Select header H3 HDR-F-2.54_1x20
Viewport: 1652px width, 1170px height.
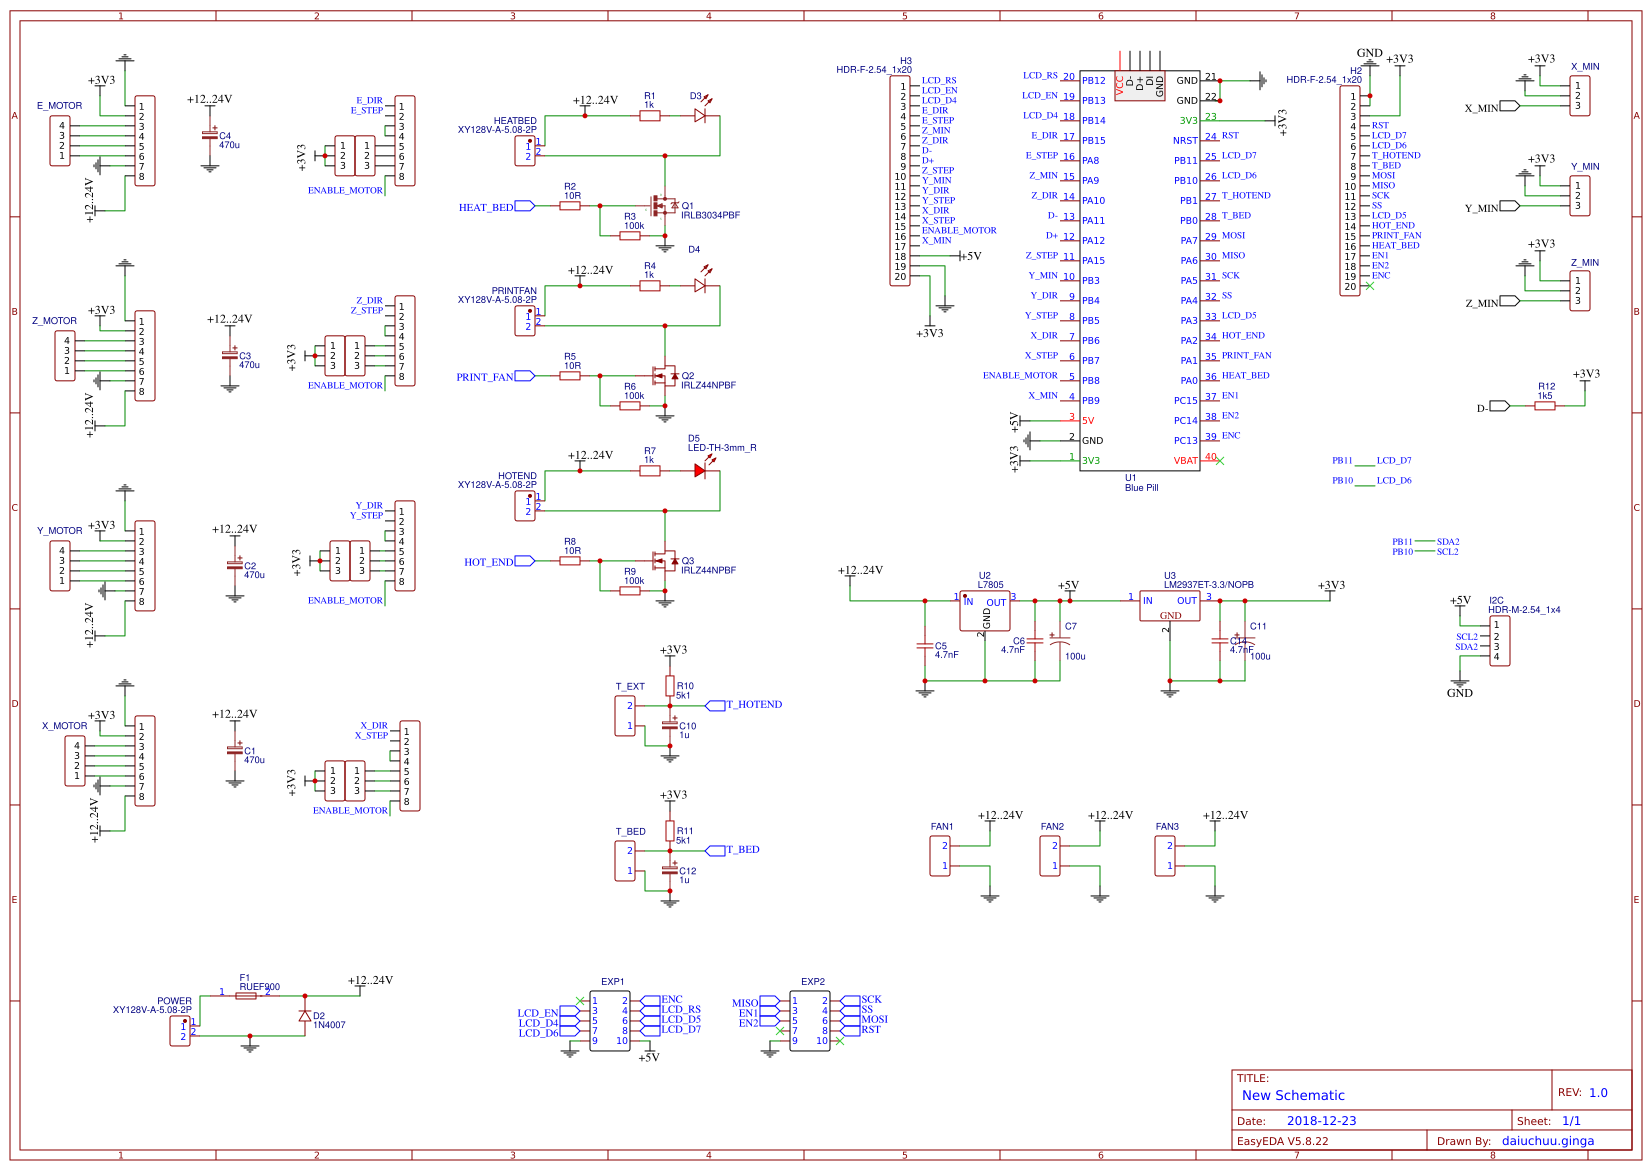pyautogui.click(x=901, y=180)
